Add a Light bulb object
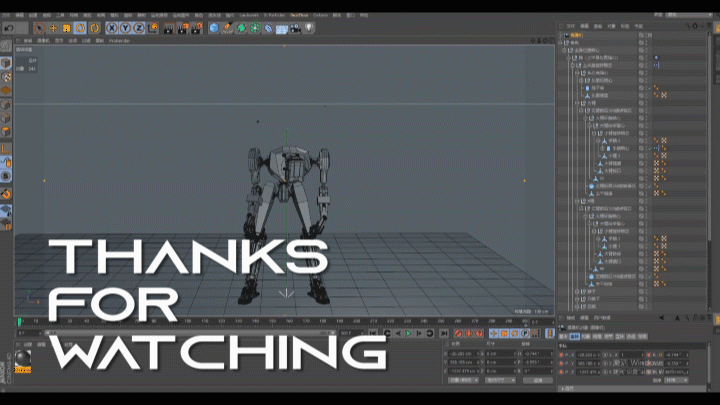Viewport: 720px width, 405px height. tap(309, 28)
